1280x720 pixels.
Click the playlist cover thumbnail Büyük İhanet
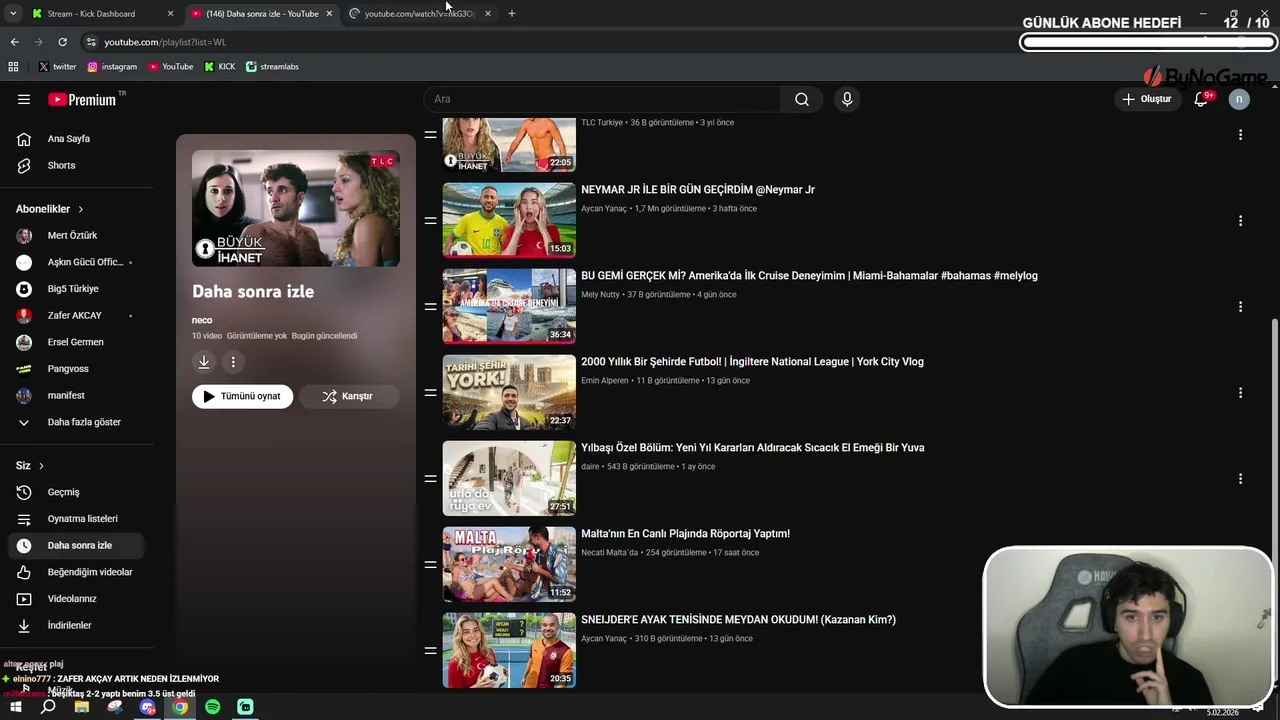pos(296,208)
